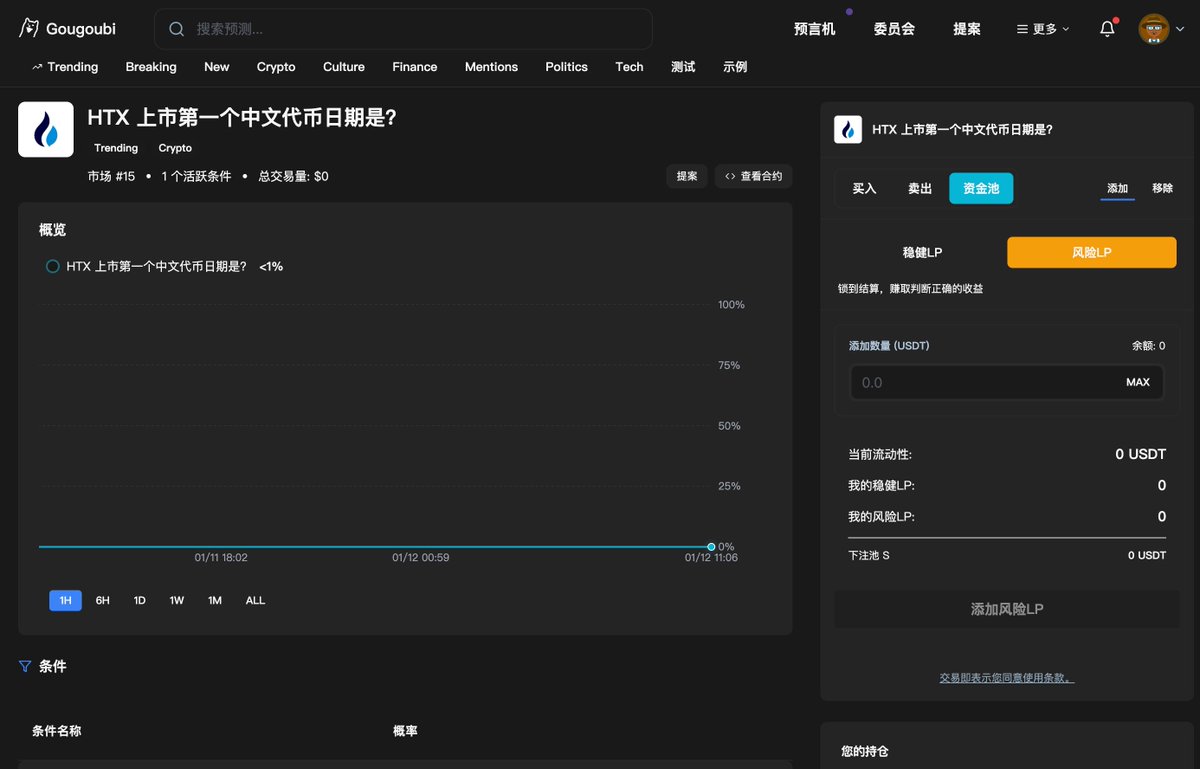The image size is (1200, 769).
Task: Click the 概率 column header
Action: [405, 731]
